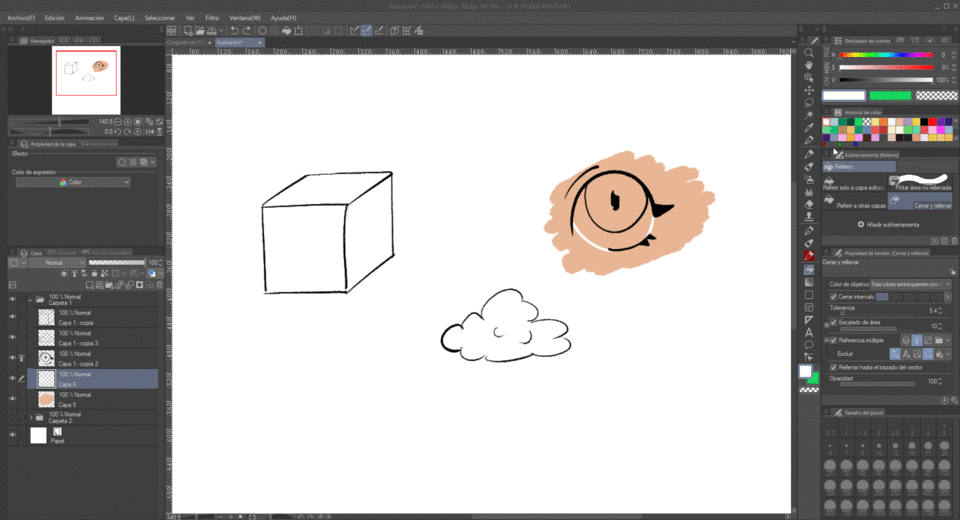The image size is (960, 520).
Task: Select the Lasso selection tool
Action: click(809, 103)
